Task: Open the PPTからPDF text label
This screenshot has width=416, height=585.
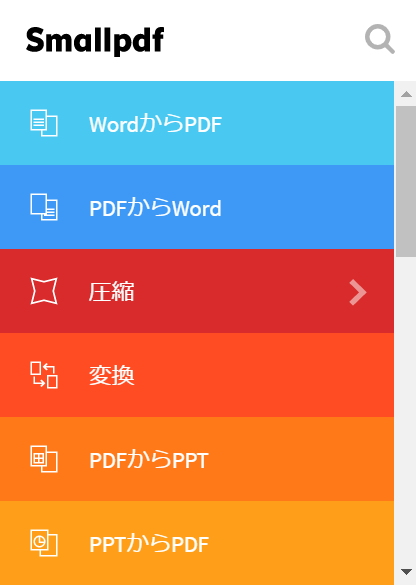Action: pos(149,544)
